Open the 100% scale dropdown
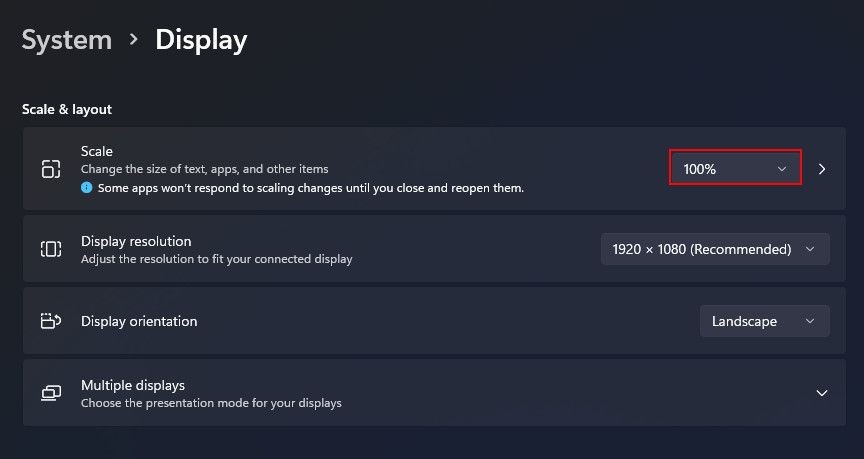The width and height of the screenshot is (864, 459). click(x=735, y=167)
